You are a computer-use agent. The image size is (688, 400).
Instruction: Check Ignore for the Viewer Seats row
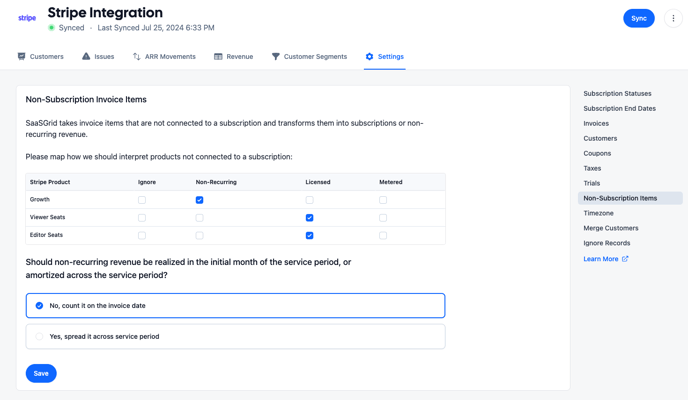142,217
